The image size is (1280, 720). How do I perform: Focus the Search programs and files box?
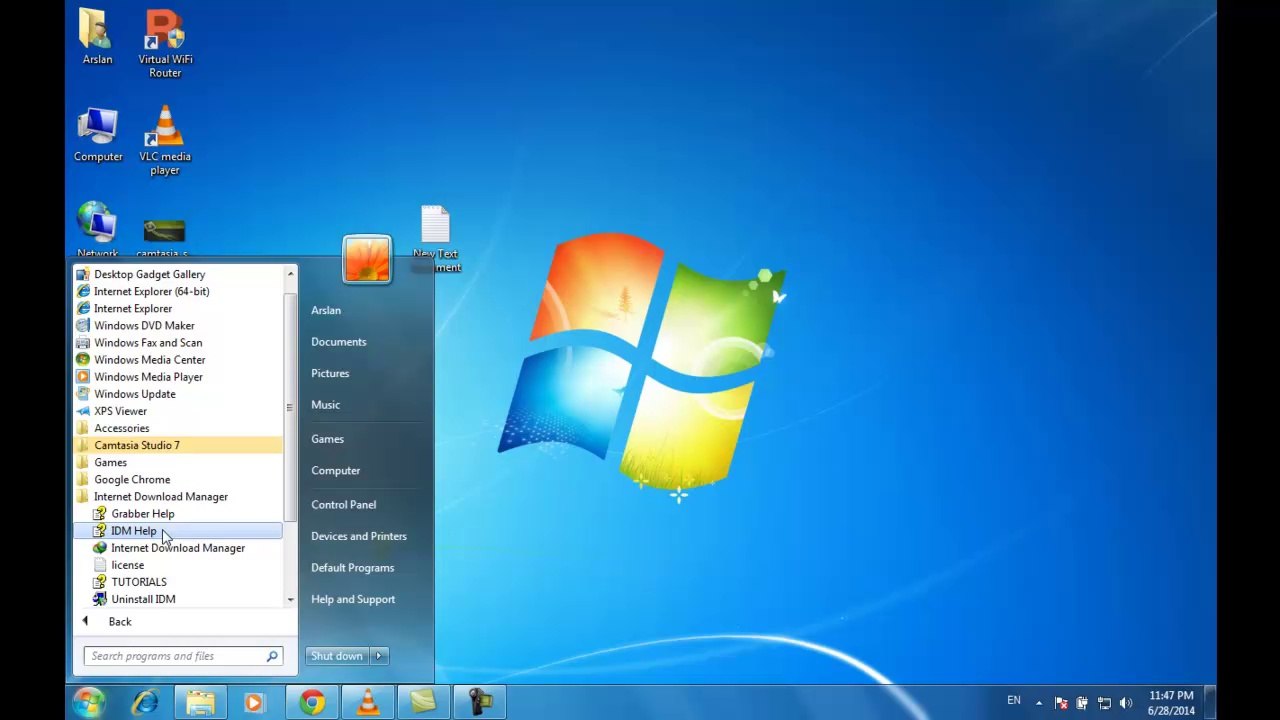(176, 656)
